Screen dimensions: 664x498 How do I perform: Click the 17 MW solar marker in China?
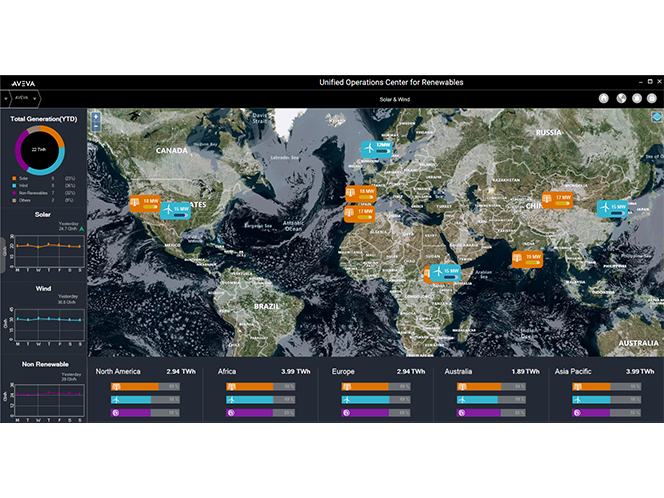(557, 199)
